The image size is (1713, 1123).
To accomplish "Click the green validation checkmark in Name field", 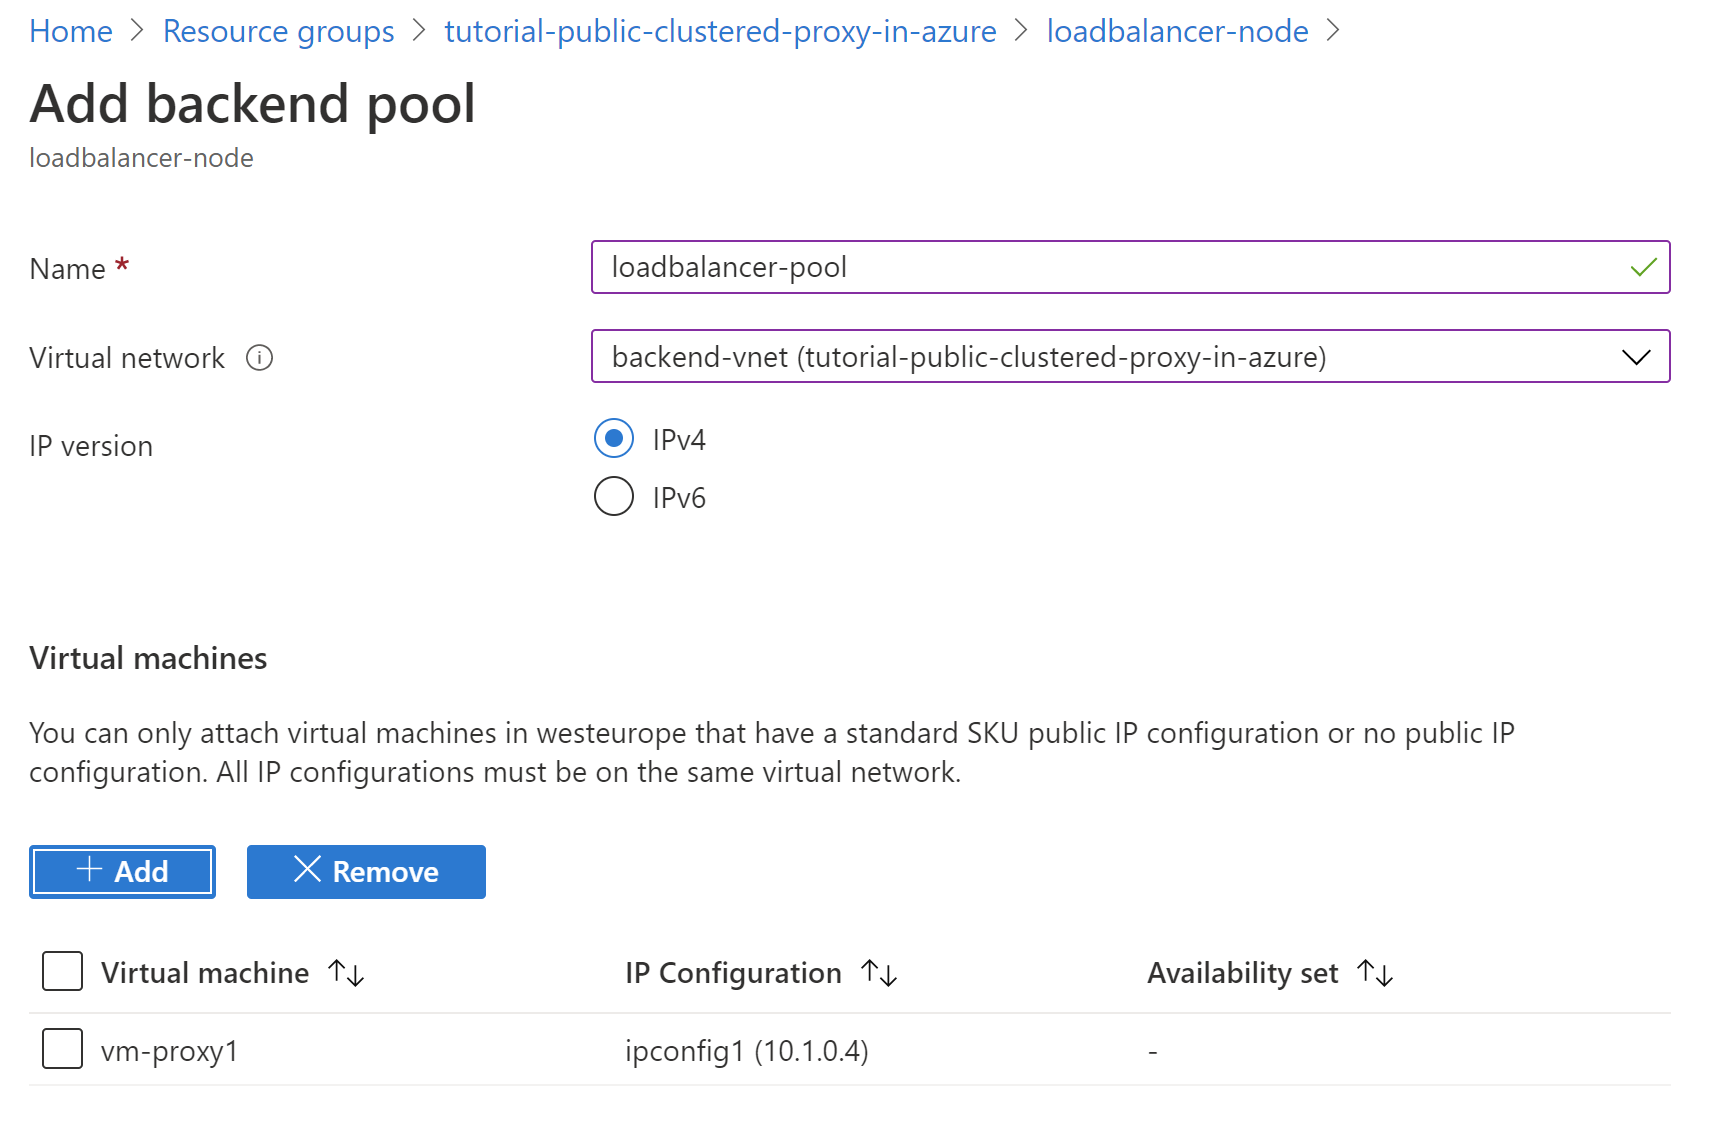I will 1642,267.
